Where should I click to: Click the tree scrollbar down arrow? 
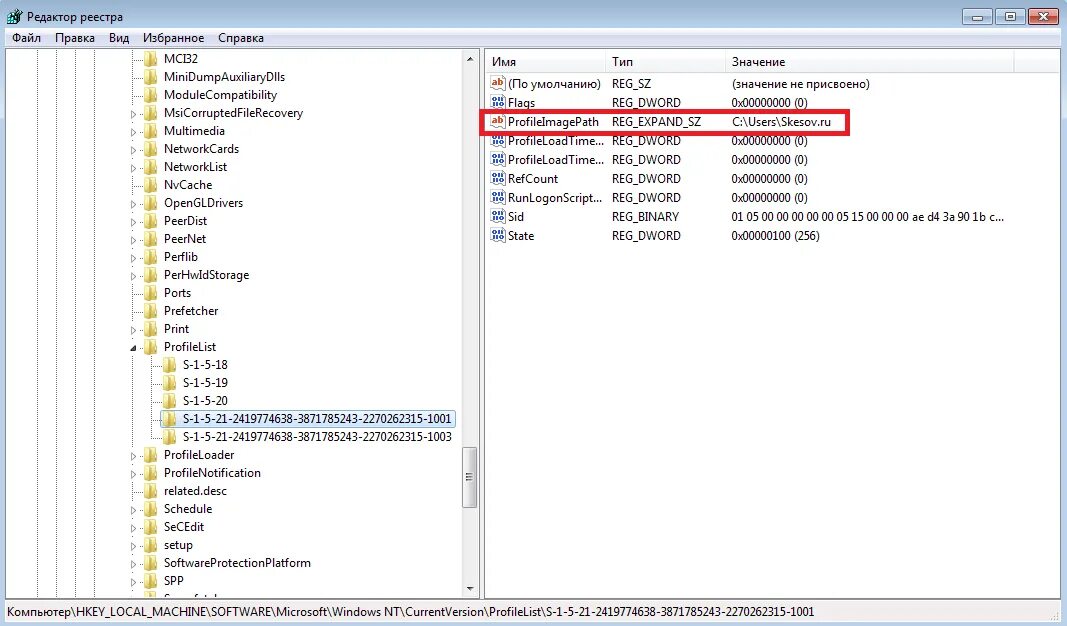470,589
